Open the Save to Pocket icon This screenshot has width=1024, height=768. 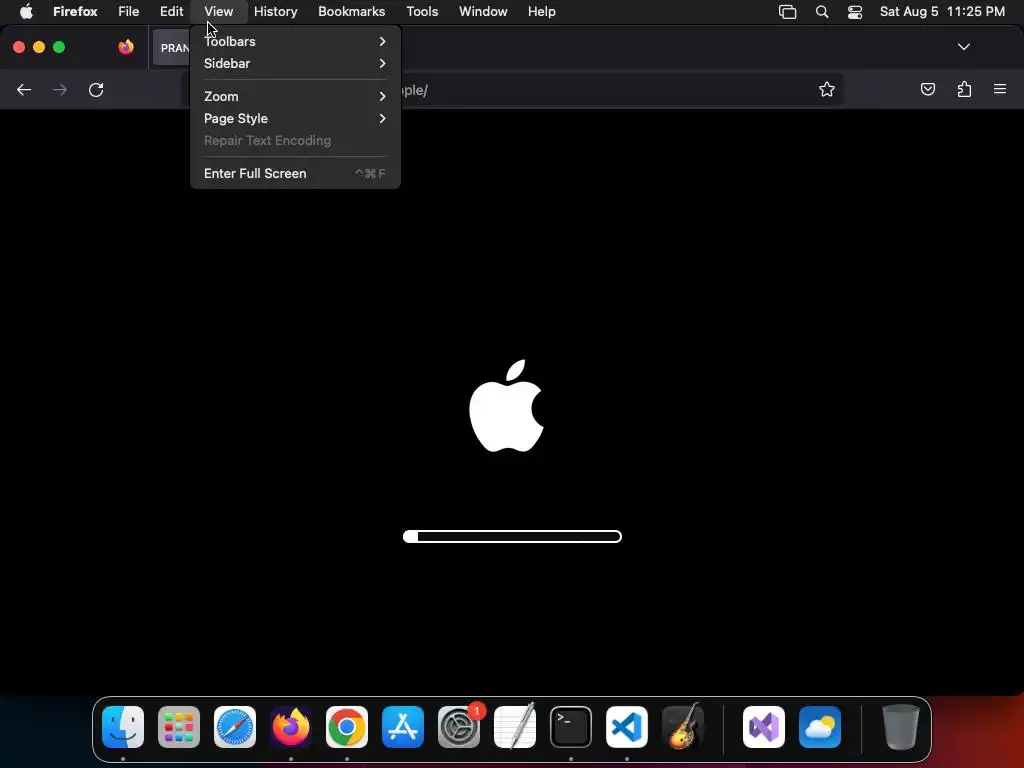927,89
